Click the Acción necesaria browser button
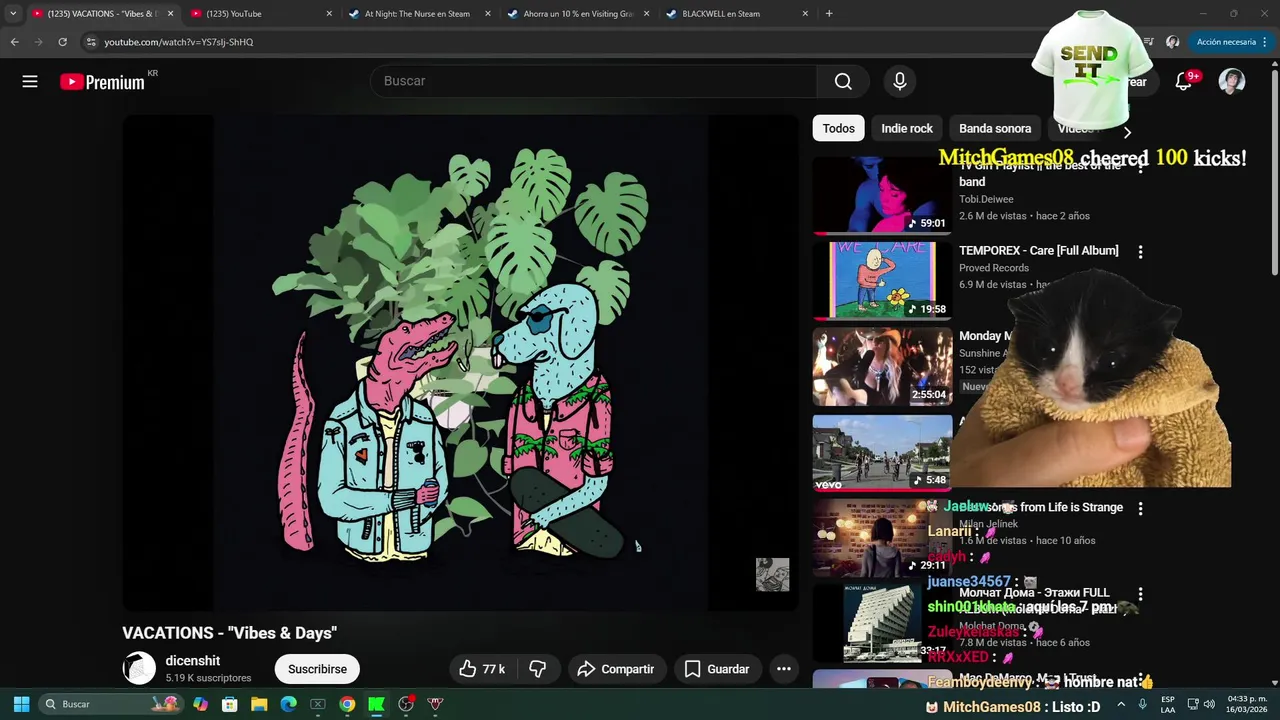This screenshot has height=720, width=1280. tap(1232, 42)
